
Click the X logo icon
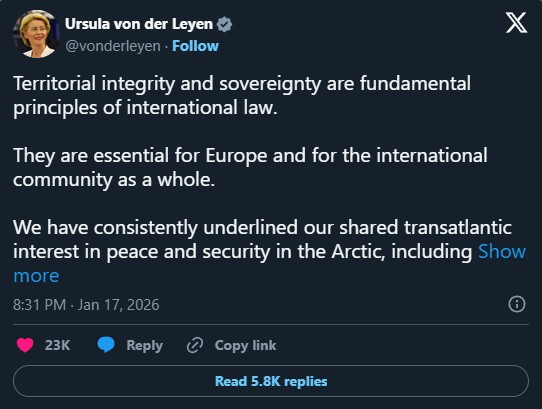pyautogui.click(x=516, y=23)
